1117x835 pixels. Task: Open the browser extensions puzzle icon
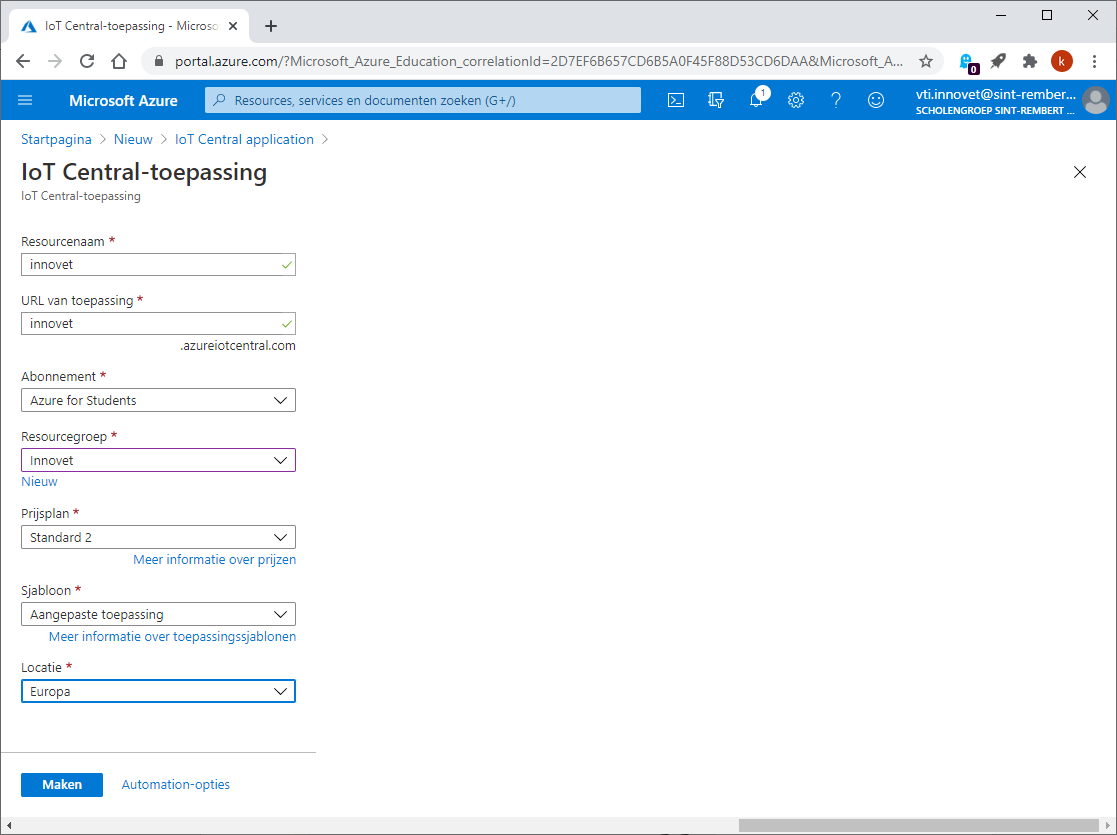click(x=1029, y=61)
